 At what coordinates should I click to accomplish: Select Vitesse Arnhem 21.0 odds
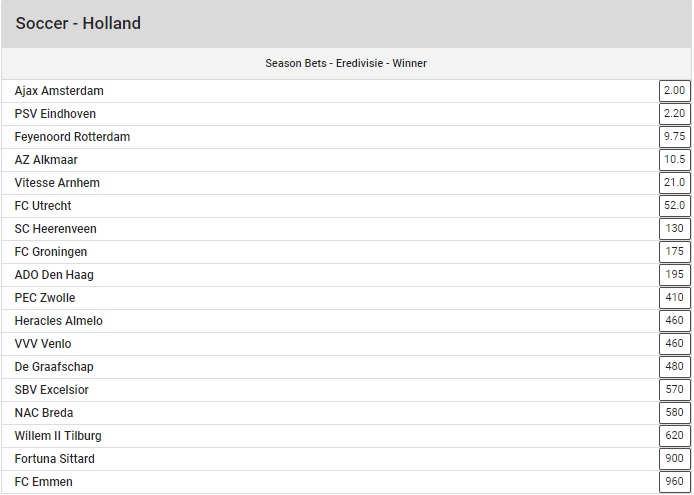[675, 183]
